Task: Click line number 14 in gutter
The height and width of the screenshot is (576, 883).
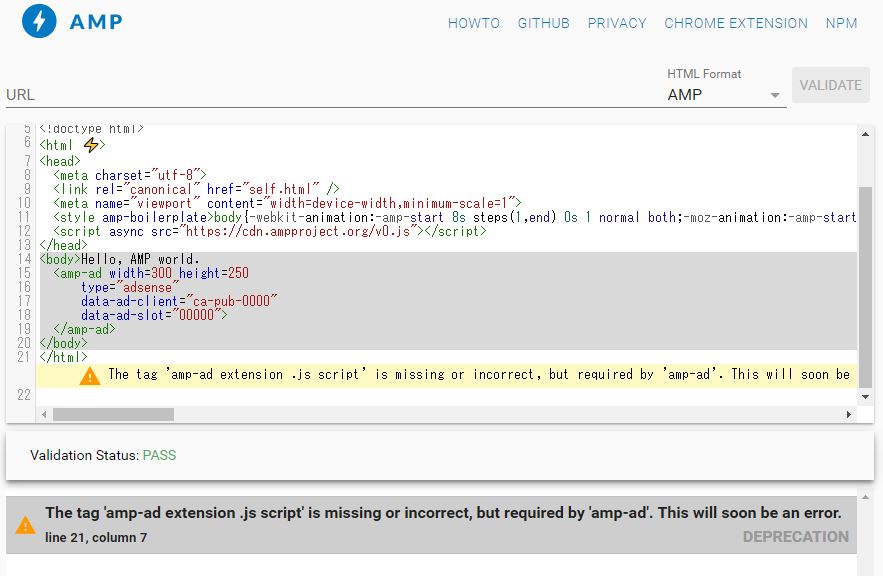Action: click(x=24, y=259)
